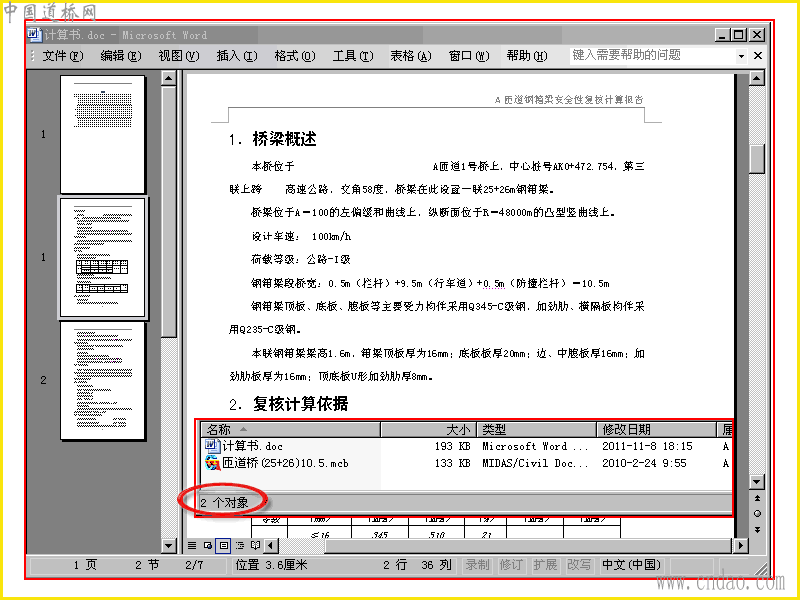Open the help question box dropdown arrow
This screenshot has height=600, width=800.
click(741, 56)
